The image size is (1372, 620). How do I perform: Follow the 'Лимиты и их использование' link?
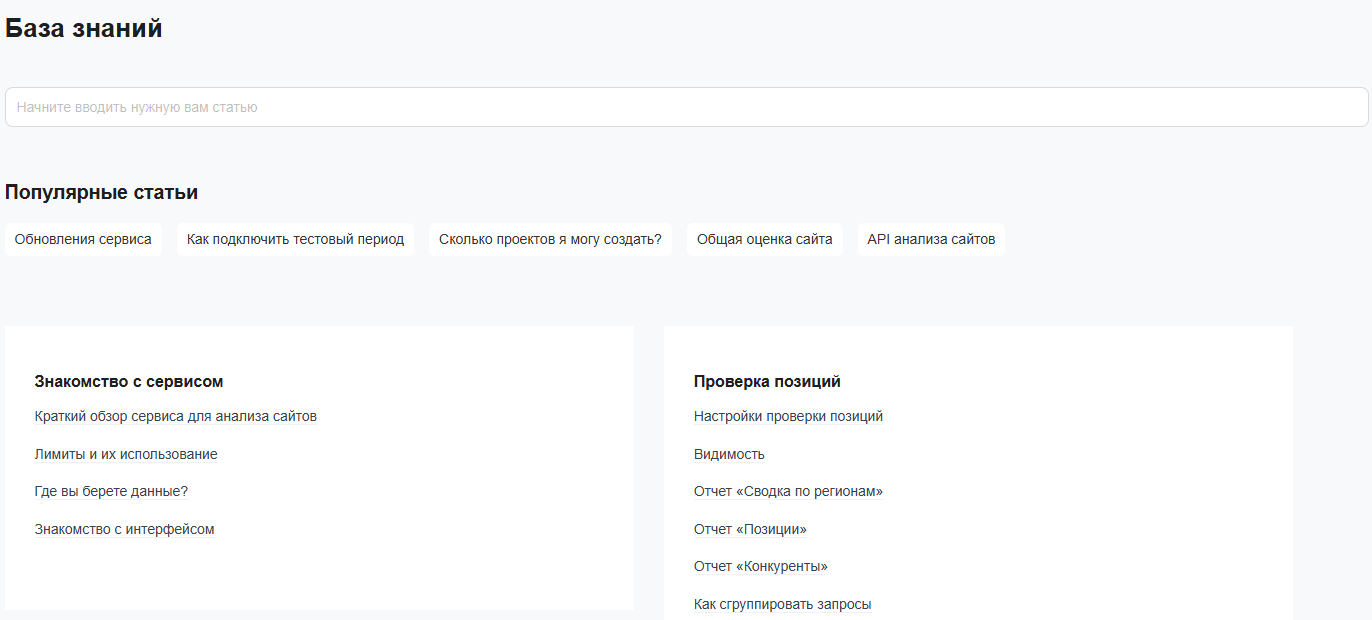point(126,454)
